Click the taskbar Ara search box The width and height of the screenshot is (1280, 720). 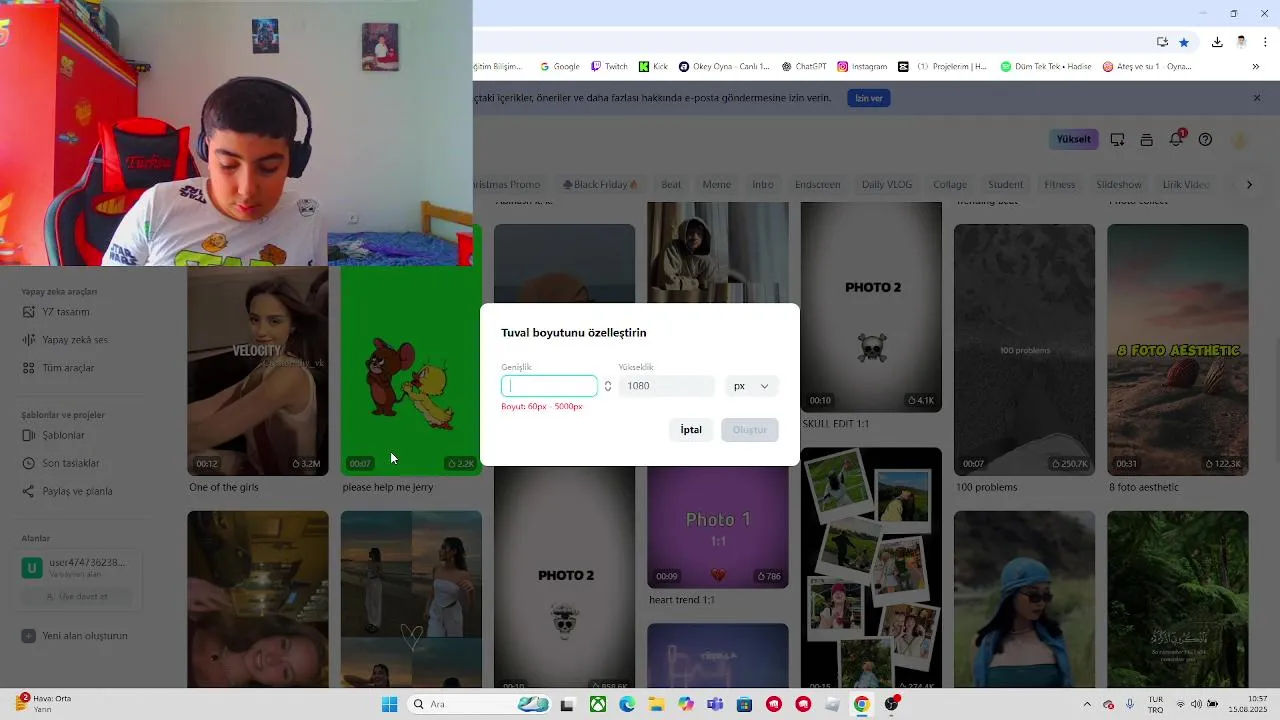pos(480,704)
